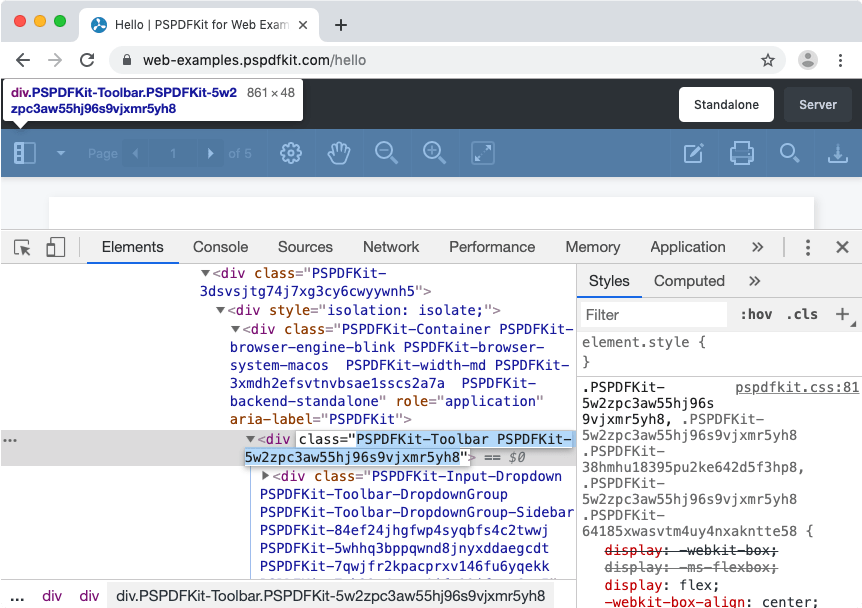The image size is (862, 608).
Task: Click the zoom-in magnifier icon
Action: (x=434, y=153)
